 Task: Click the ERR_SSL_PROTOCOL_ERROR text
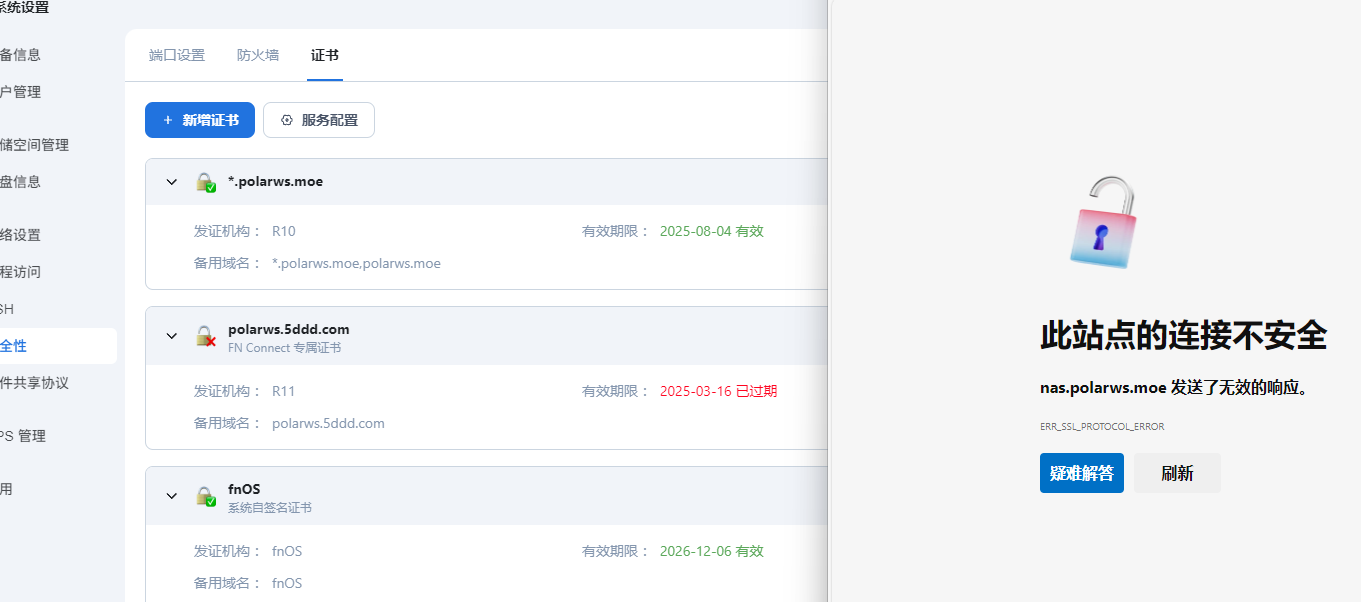click(1102, 427)
